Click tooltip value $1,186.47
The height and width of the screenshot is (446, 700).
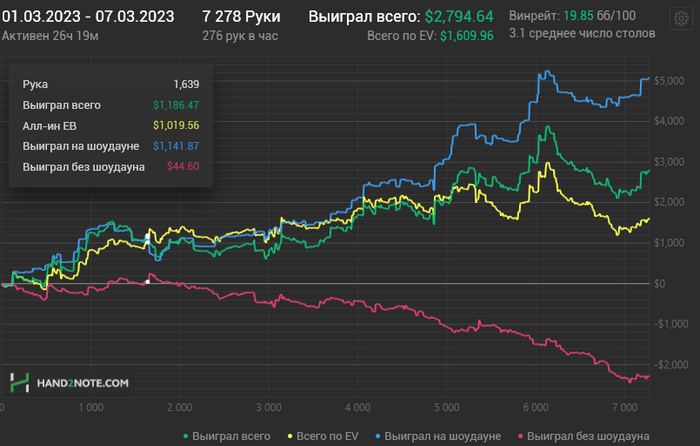tap(176, 105)
